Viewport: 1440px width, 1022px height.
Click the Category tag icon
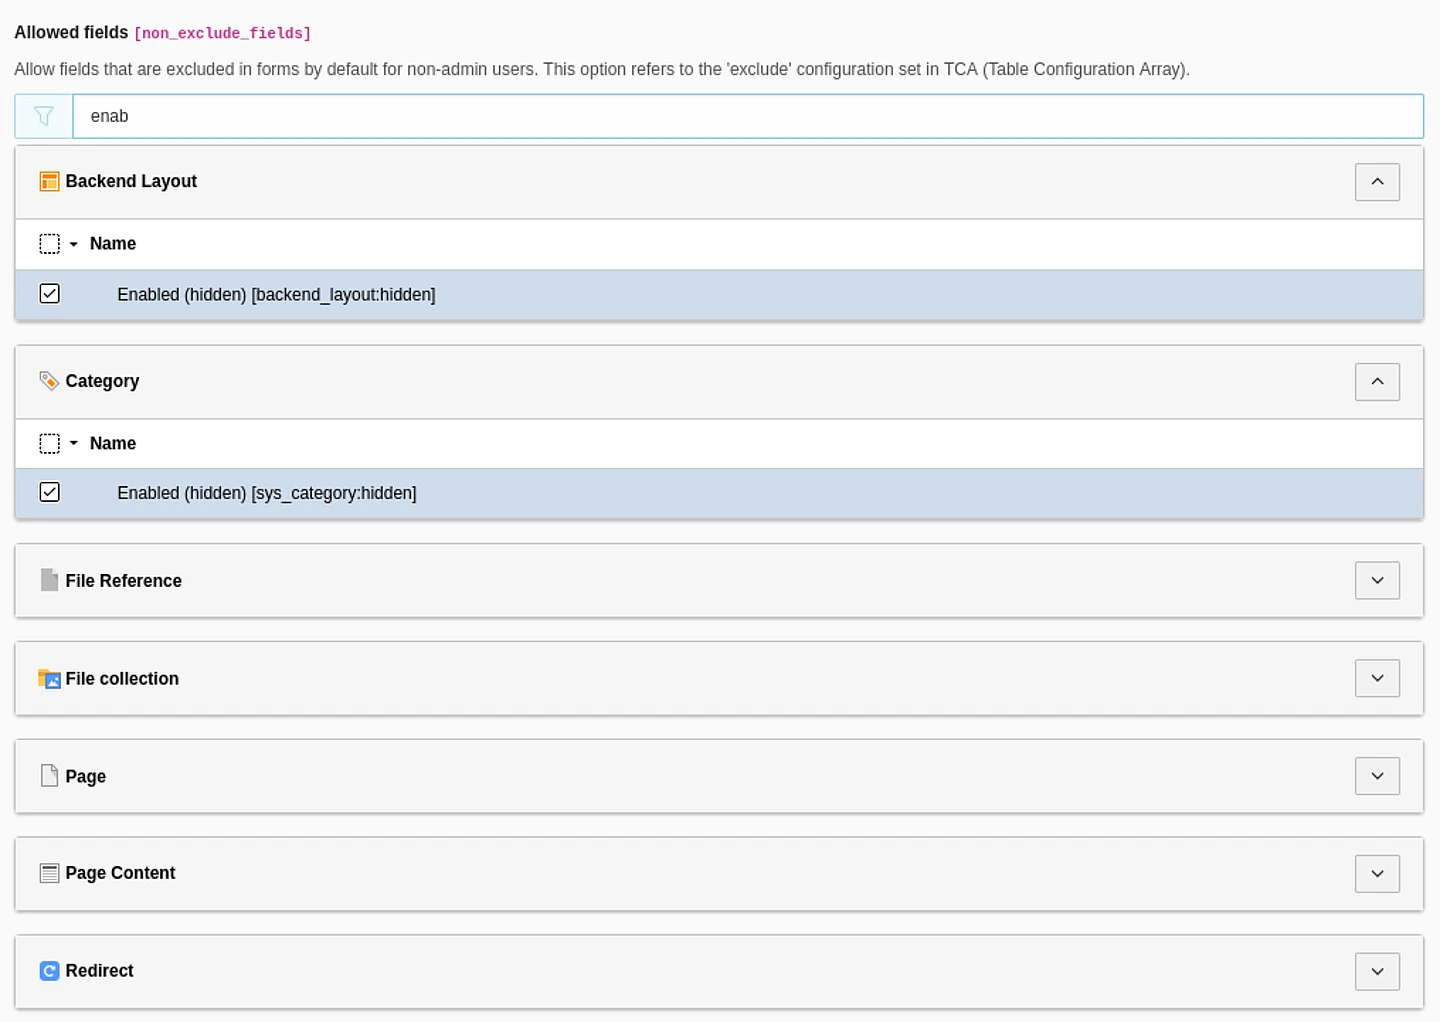(x=49, y=381)
